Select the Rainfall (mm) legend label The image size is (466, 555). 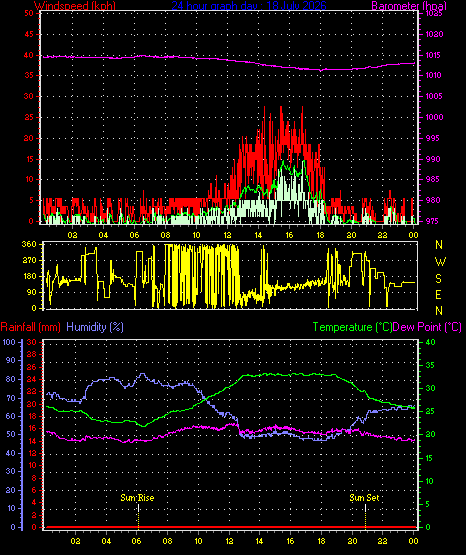(x=30, y=327)
